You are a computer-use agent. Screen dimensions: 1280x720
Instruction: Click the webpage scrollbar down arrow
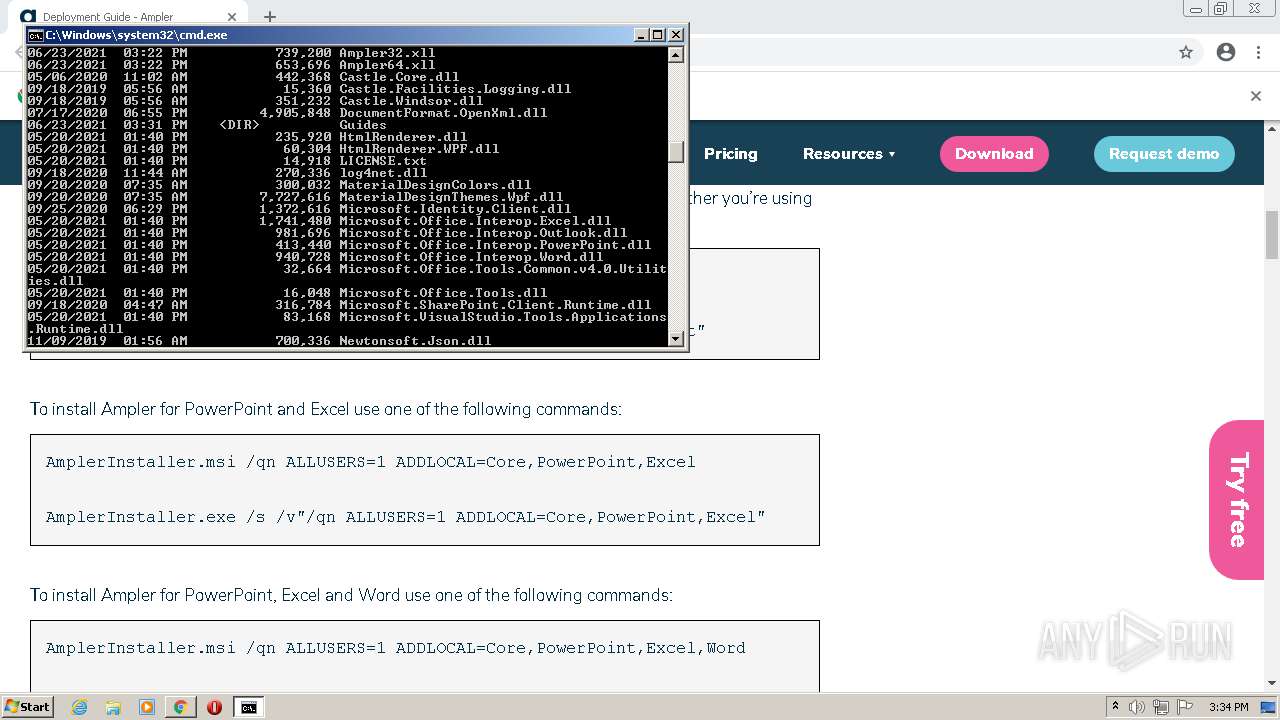(1272, 685)
